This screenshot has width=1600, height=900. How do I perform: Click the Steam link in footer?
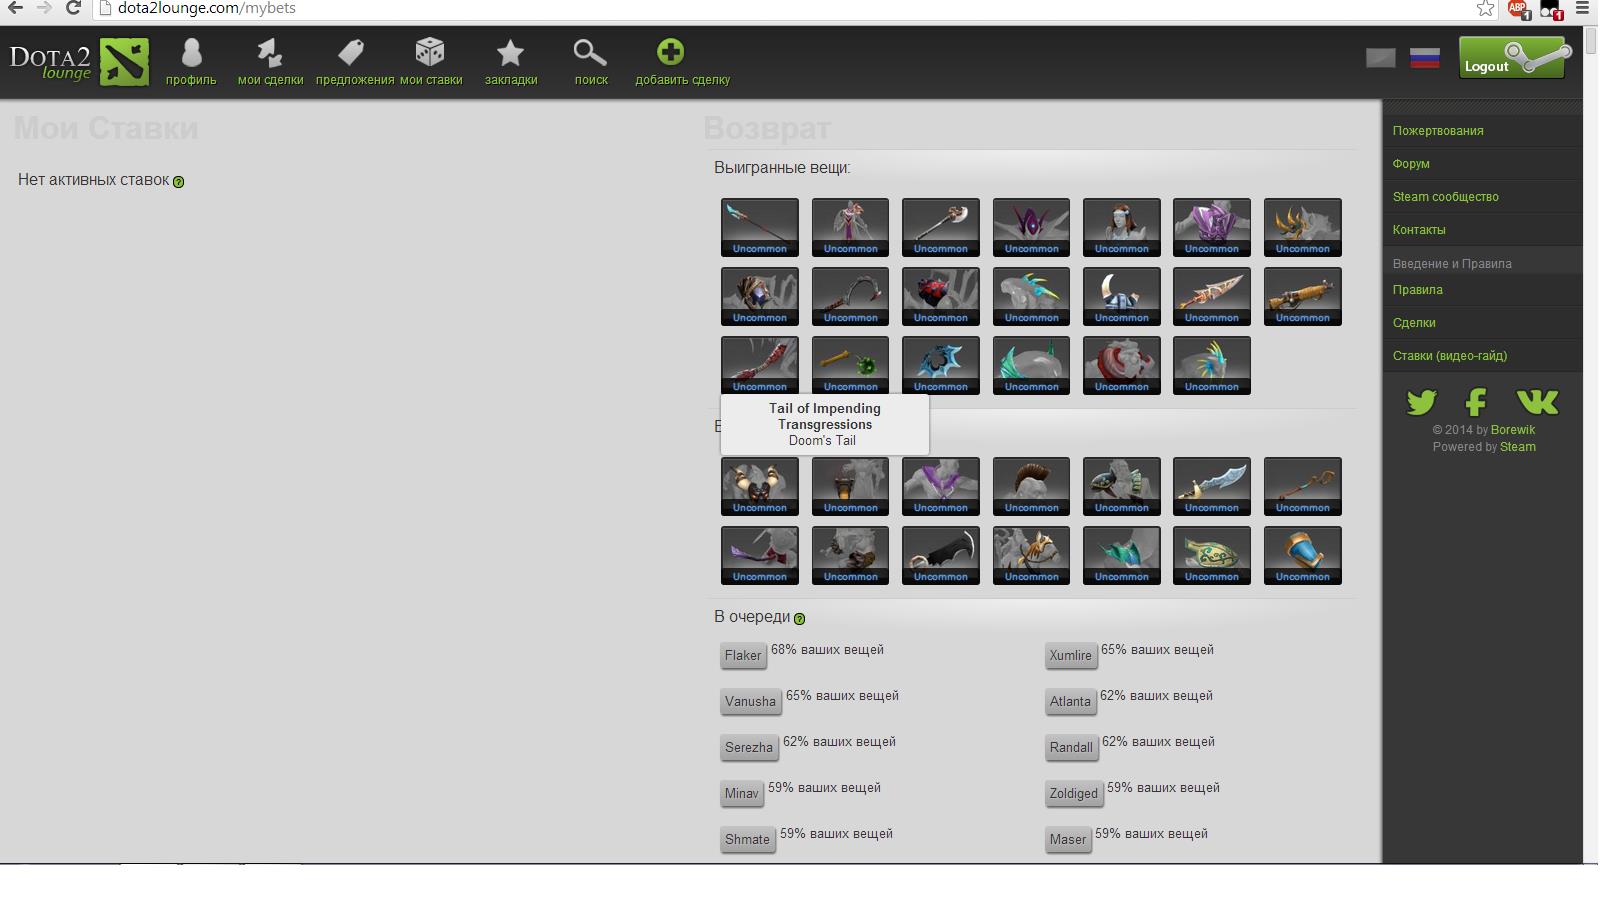tap(1518, 447)
